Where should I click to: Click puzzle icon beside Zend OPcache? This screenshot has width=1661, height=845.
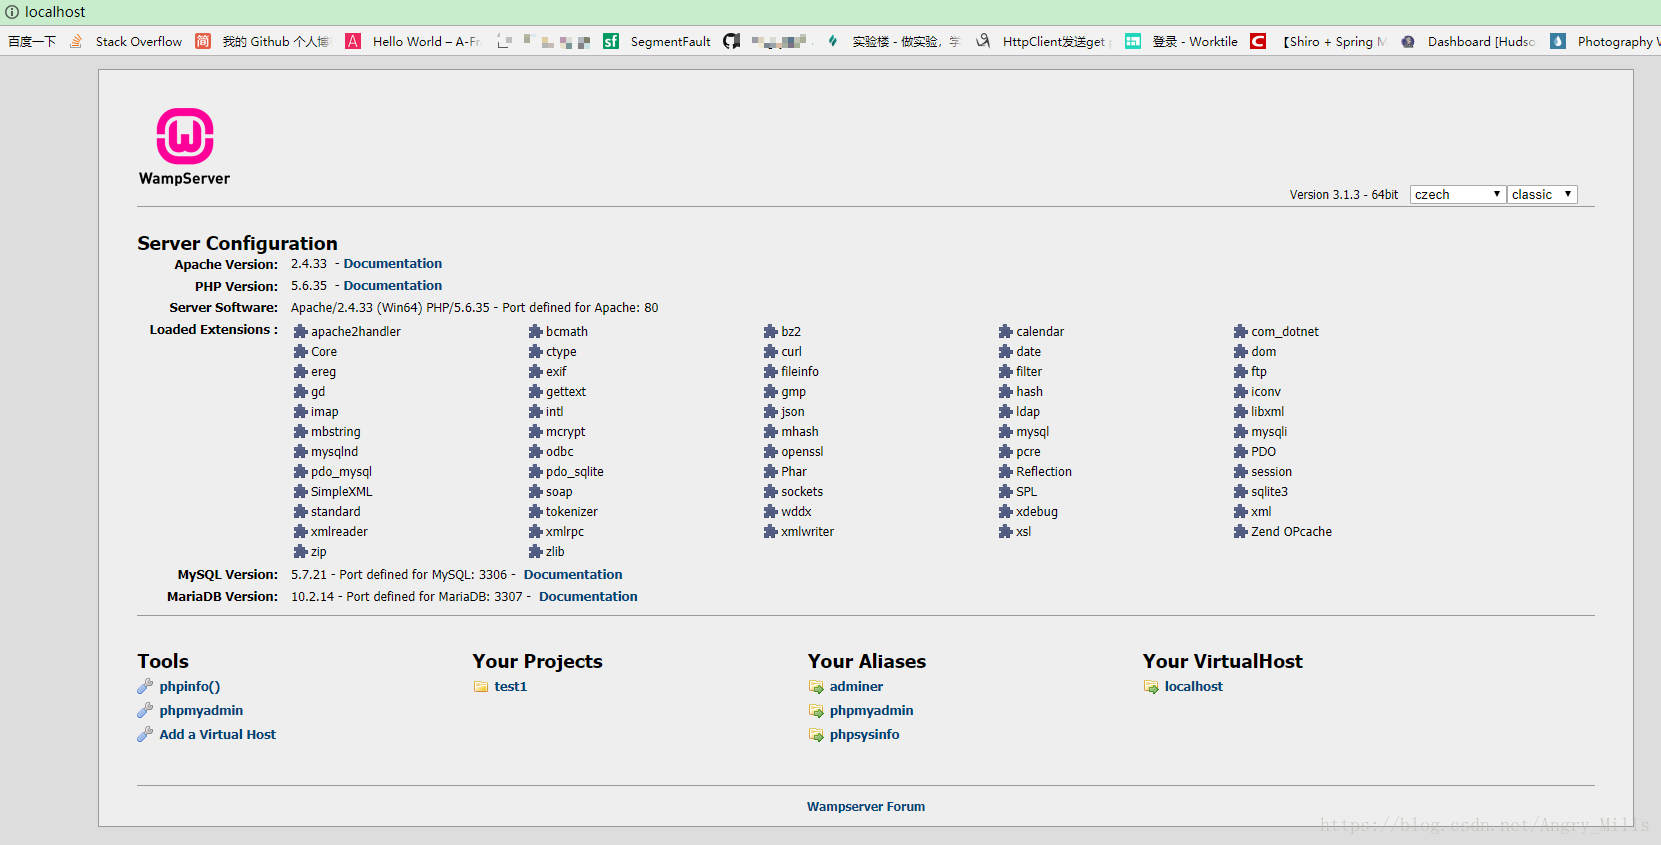(1240, 532)
